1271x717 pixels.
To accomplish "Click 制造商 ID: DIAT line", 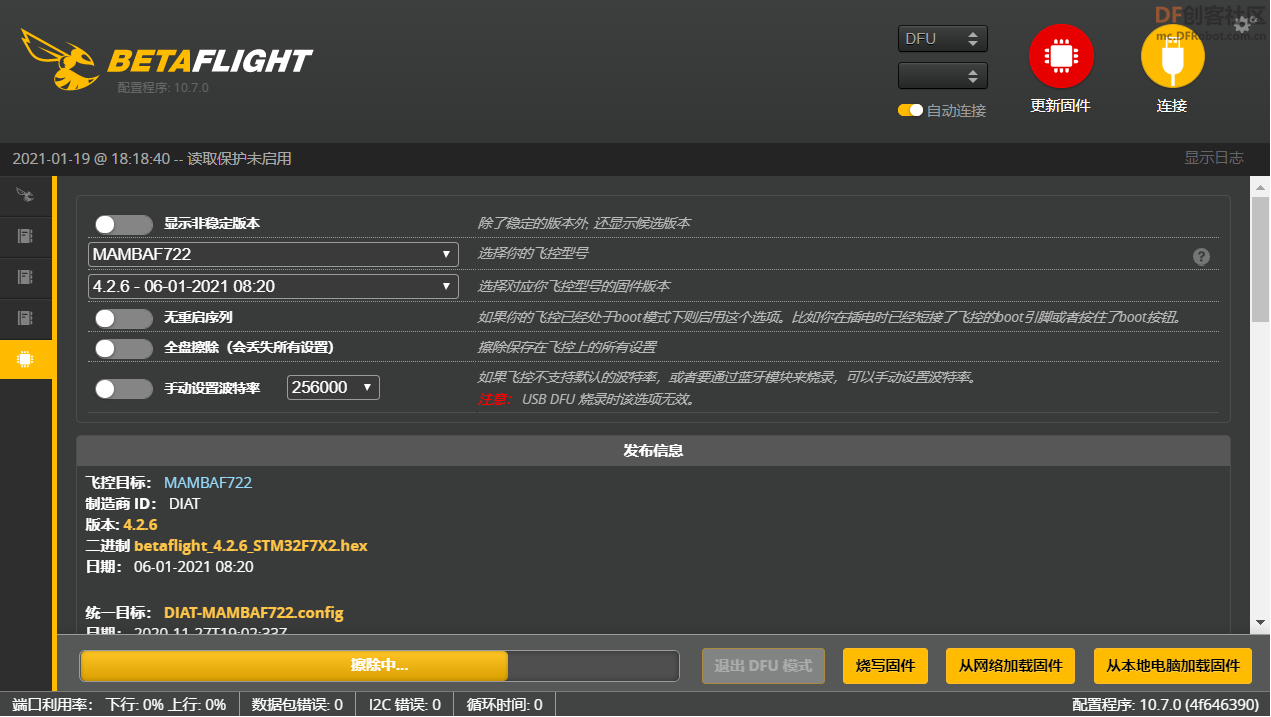I will [143, 504].
